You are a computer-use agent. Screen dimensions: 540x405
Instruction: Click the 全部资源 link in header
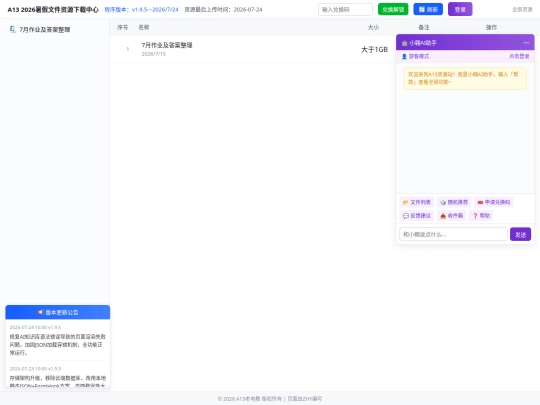(522, 9)
